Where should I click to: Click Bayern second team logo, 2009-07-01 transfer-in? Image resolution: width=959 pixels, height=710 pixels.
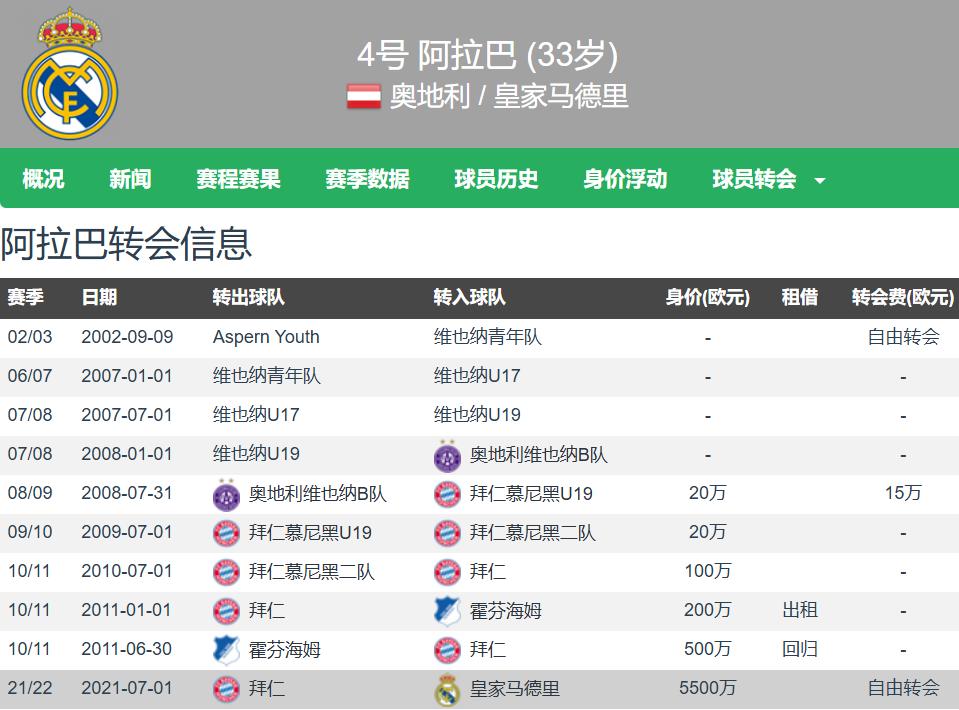pos(447,534)
